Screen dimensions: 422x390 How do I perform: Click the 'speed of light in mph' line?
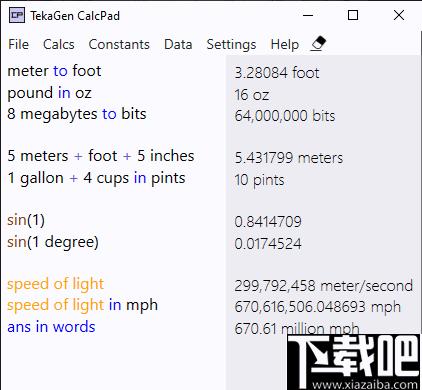[82, 305]
